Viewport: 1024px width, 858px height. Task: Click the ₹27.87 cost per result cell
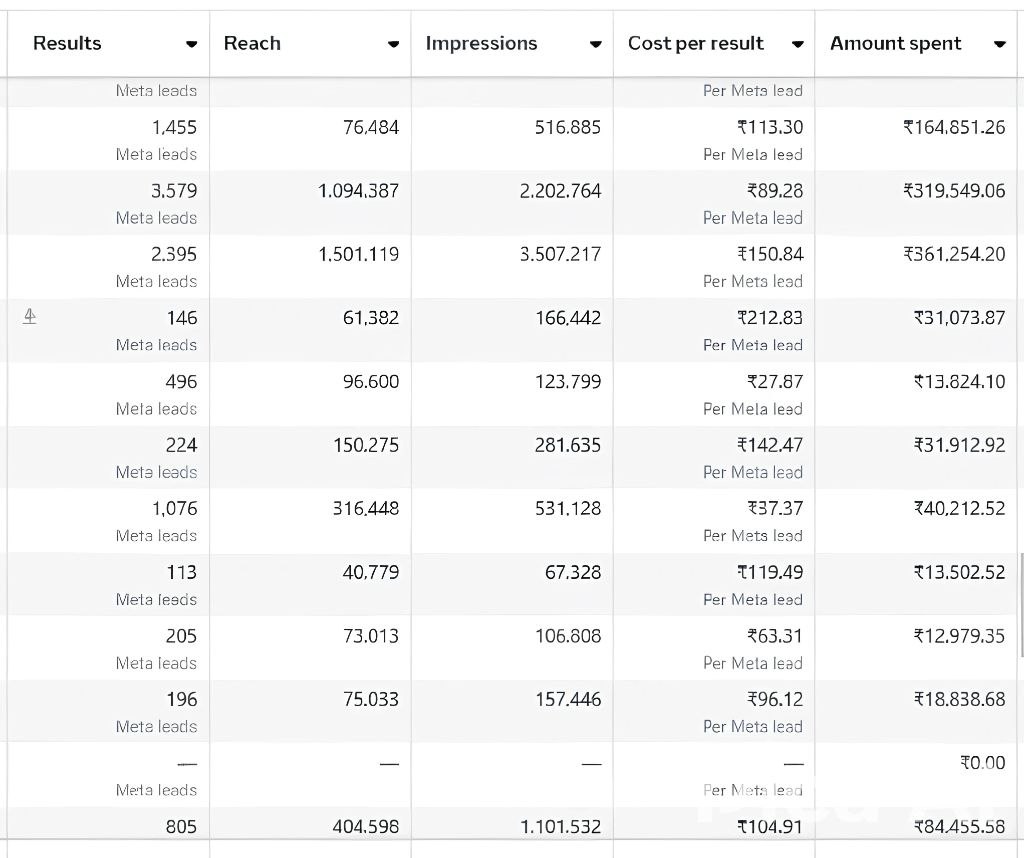coord(774,381)
